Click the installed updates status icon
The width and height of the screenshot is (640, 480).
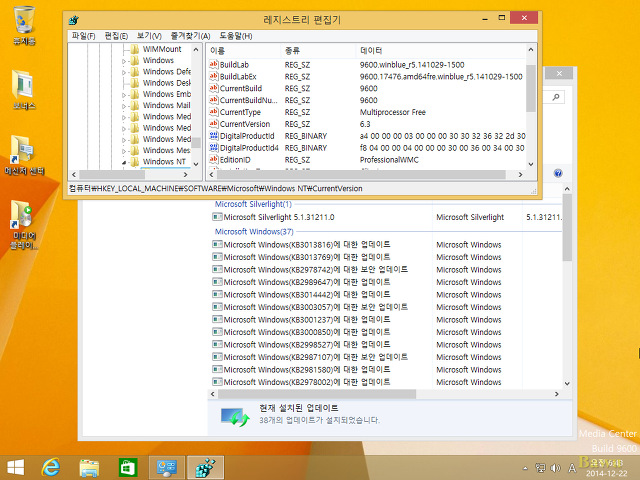(235, 417)
